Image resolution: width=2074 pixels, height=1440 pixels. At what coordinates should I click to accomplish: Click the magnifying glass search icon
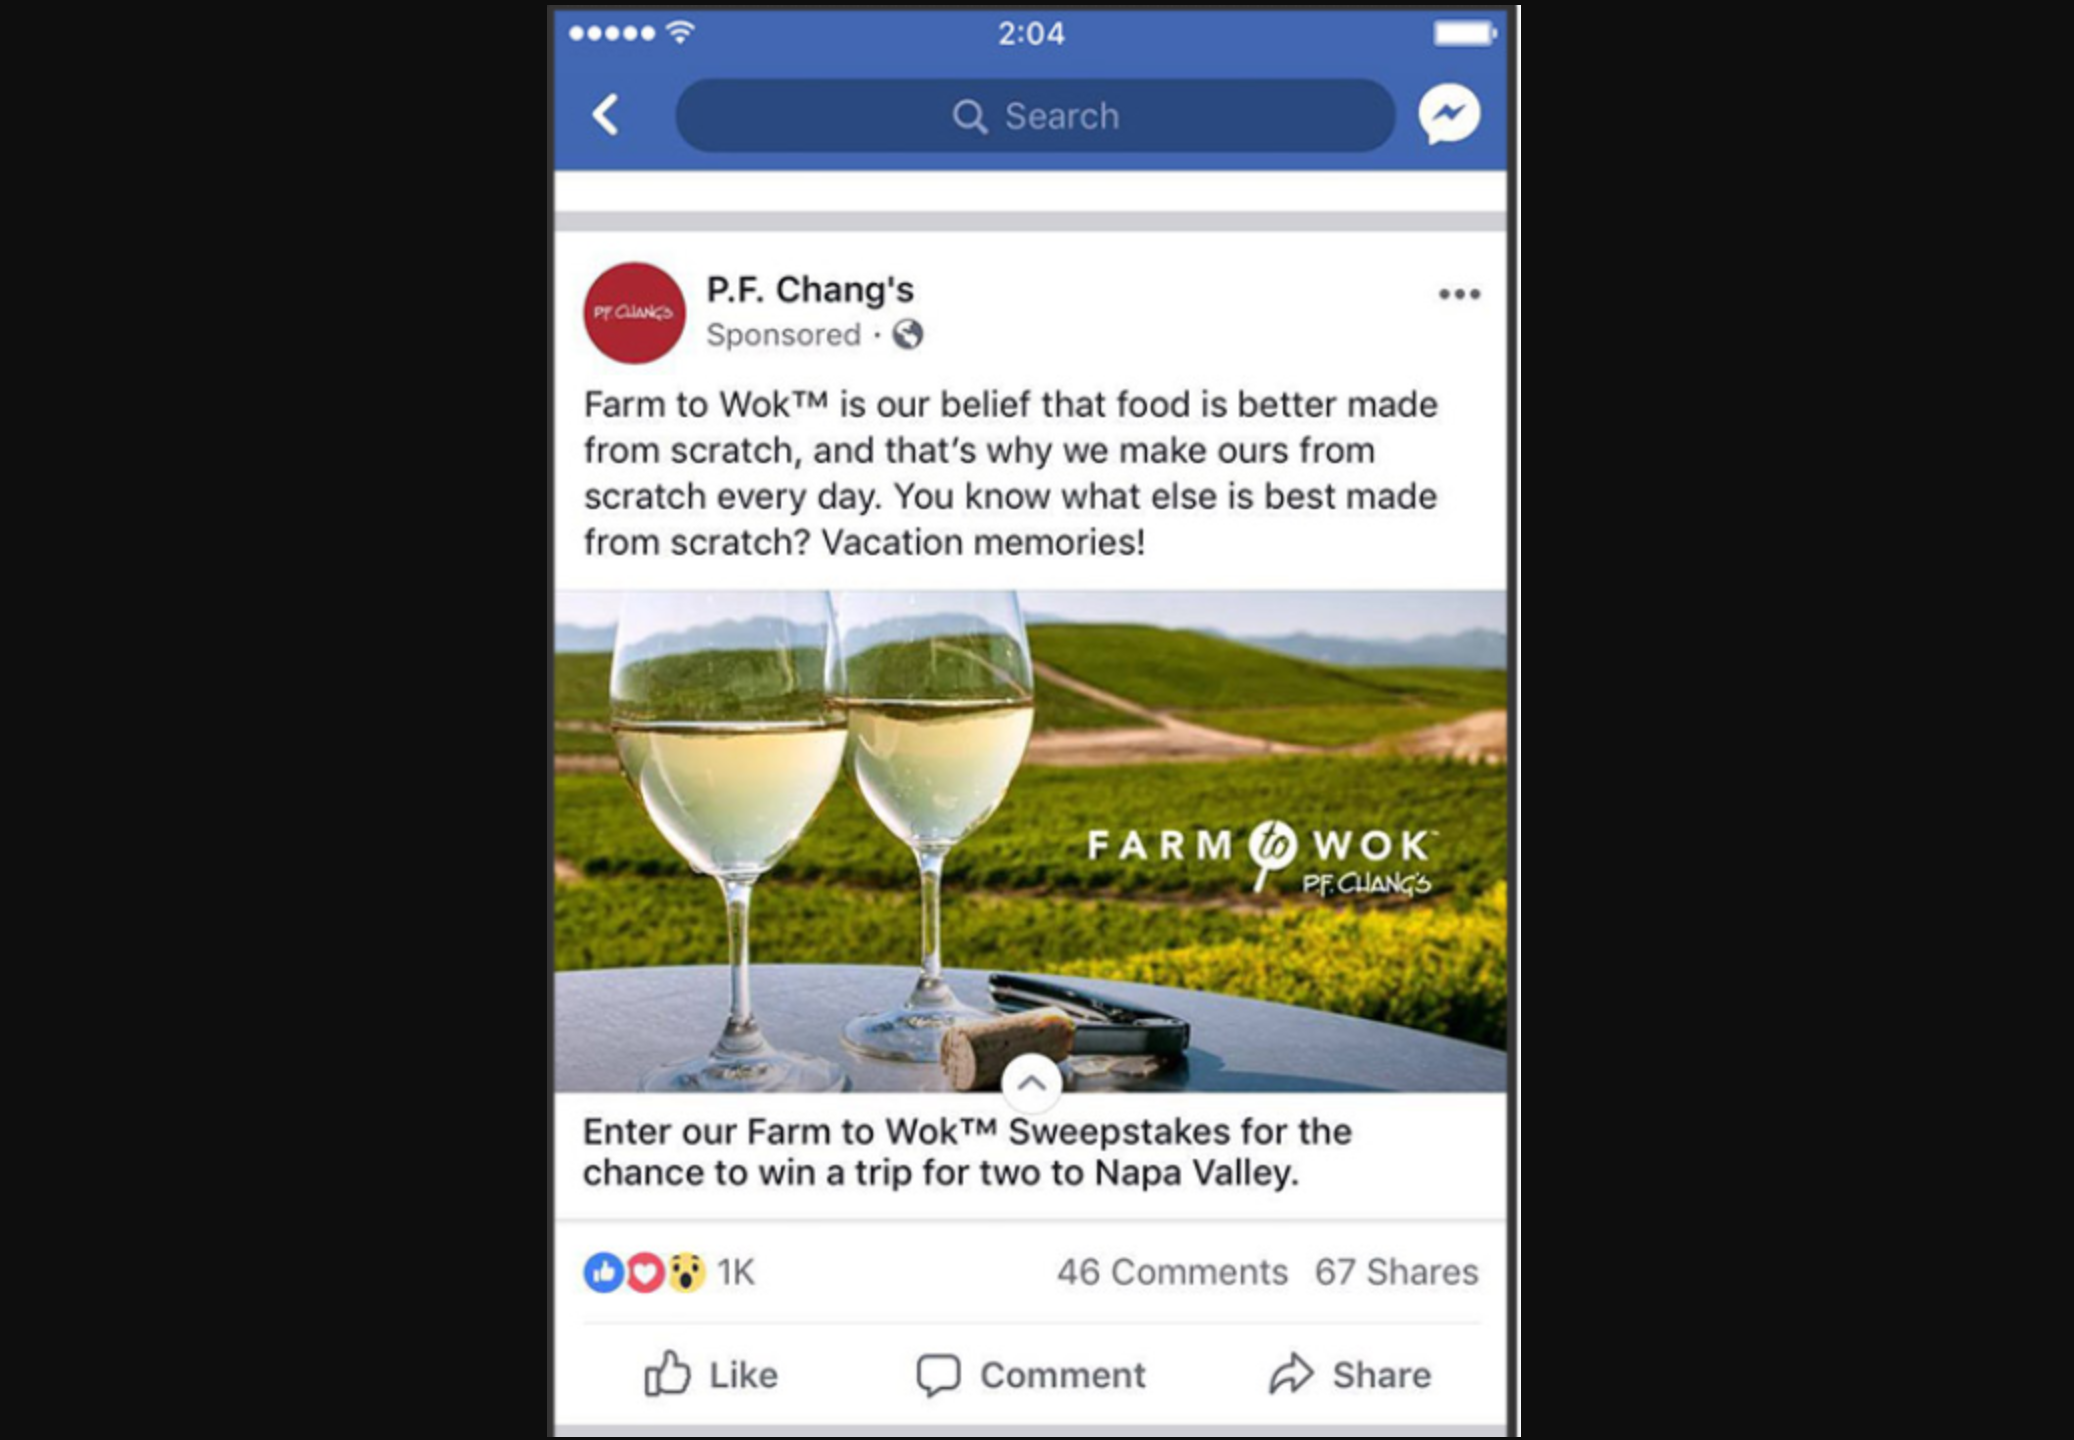[x=968, y=116]
